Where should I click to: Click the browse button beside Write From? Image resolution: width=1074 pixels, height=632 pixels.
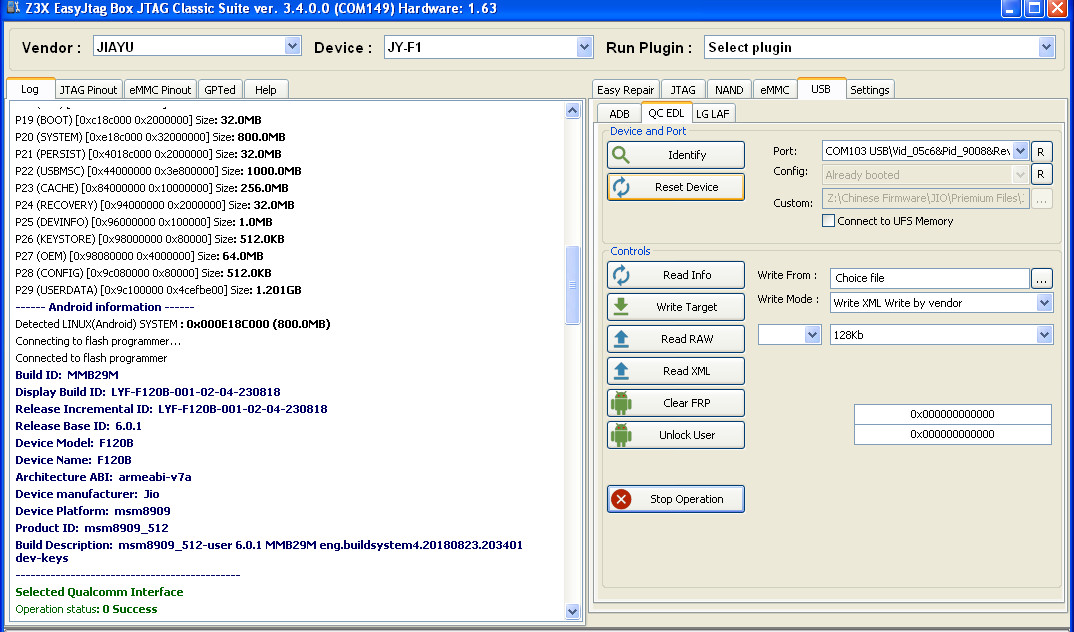point(1041,278)
